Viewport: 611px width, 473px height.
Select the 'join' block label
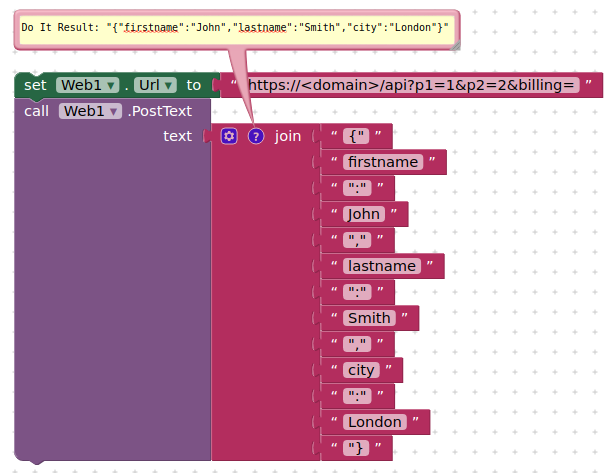pyautogui.click(x=288, y=136)
